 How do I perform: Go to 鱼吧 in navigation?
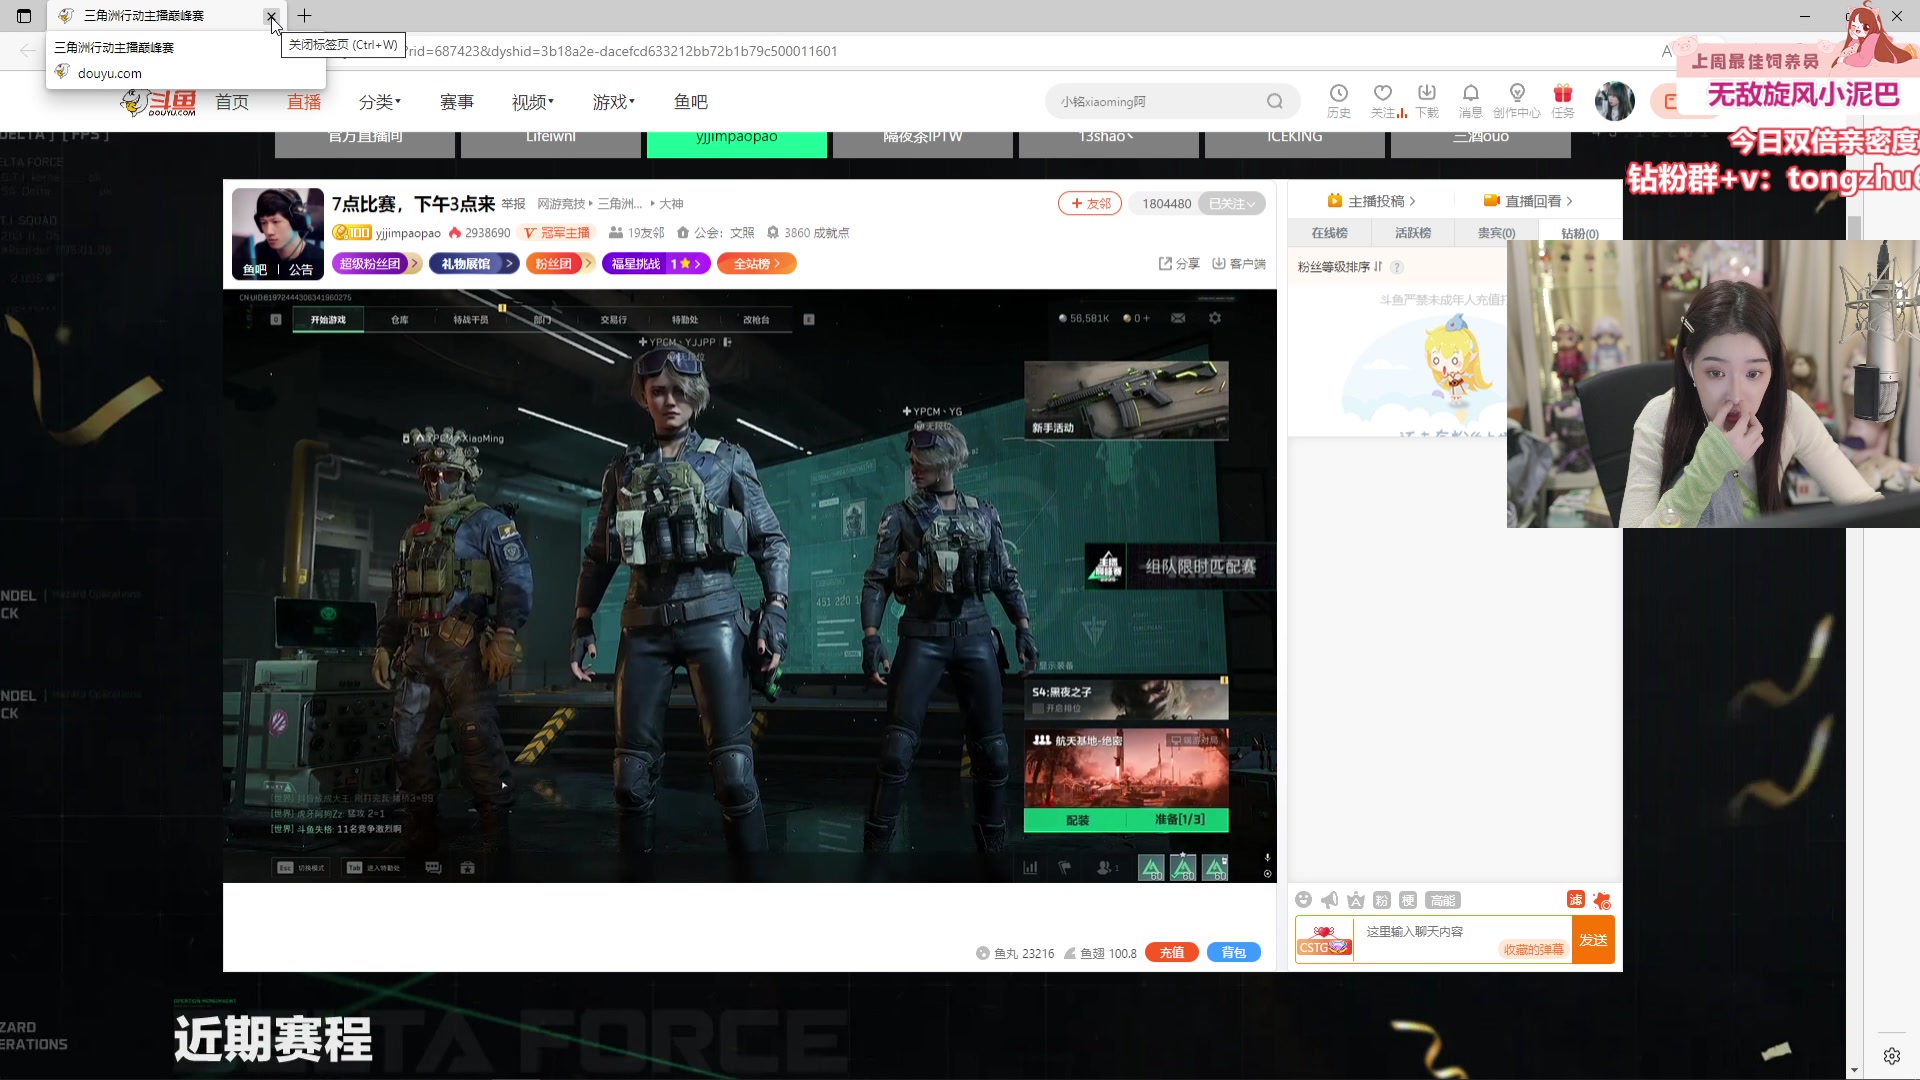691,102
